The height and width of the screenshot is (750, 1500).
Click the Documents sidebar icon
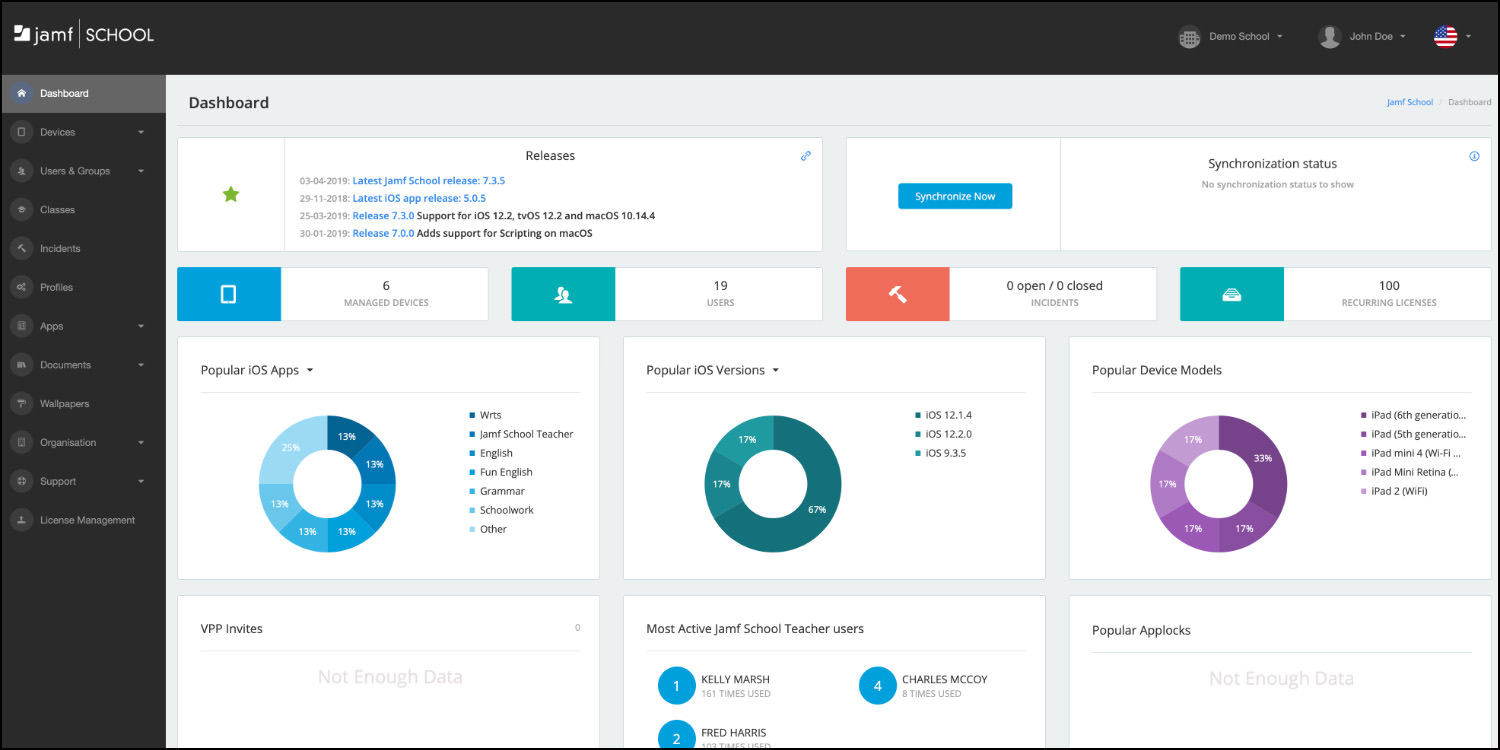click(x=21, y=365)
